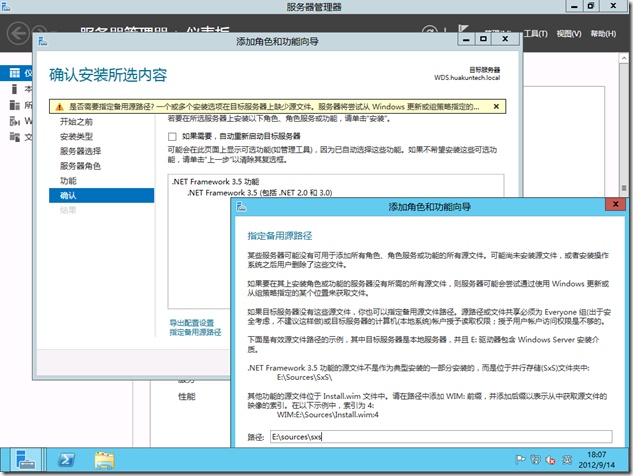This screenshot has height=476, width=633.
Task: Dismiss the yellow warning bar with its X
Action: coord(496,107)
